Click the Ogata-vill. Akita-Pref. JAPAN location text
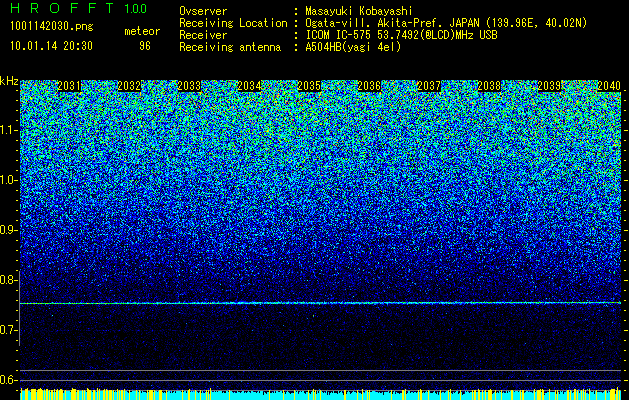The image size is (629, 400). click(446, 23)
